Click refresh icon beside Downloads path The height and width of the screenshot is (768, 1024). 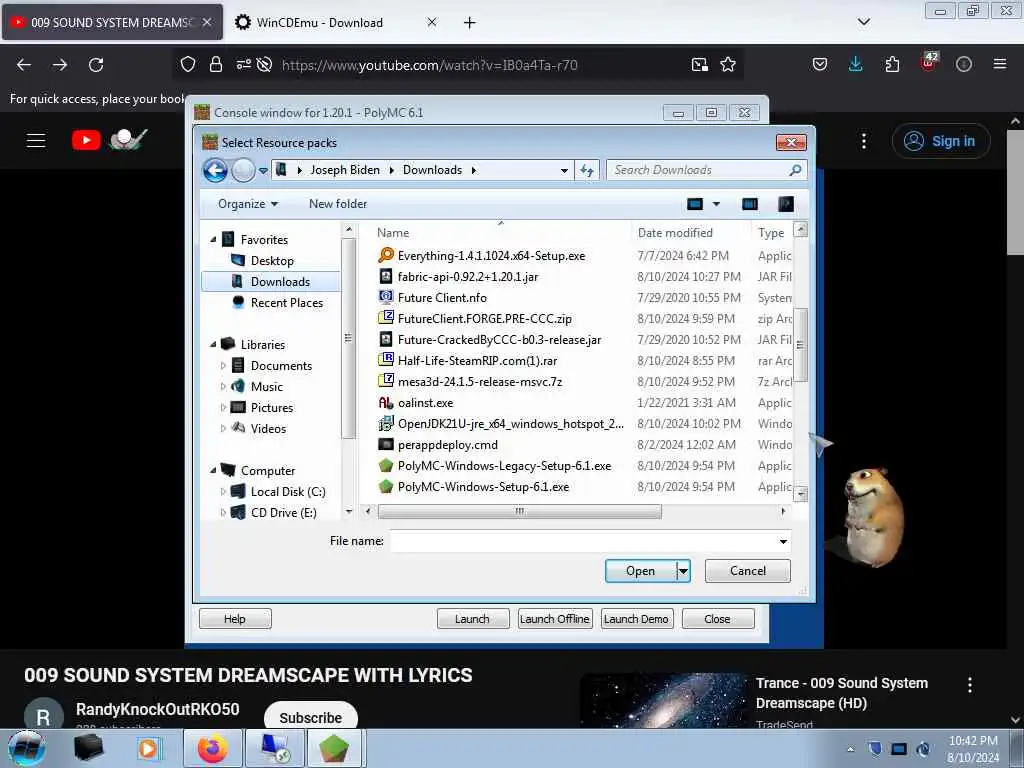(x=586, y=170)
